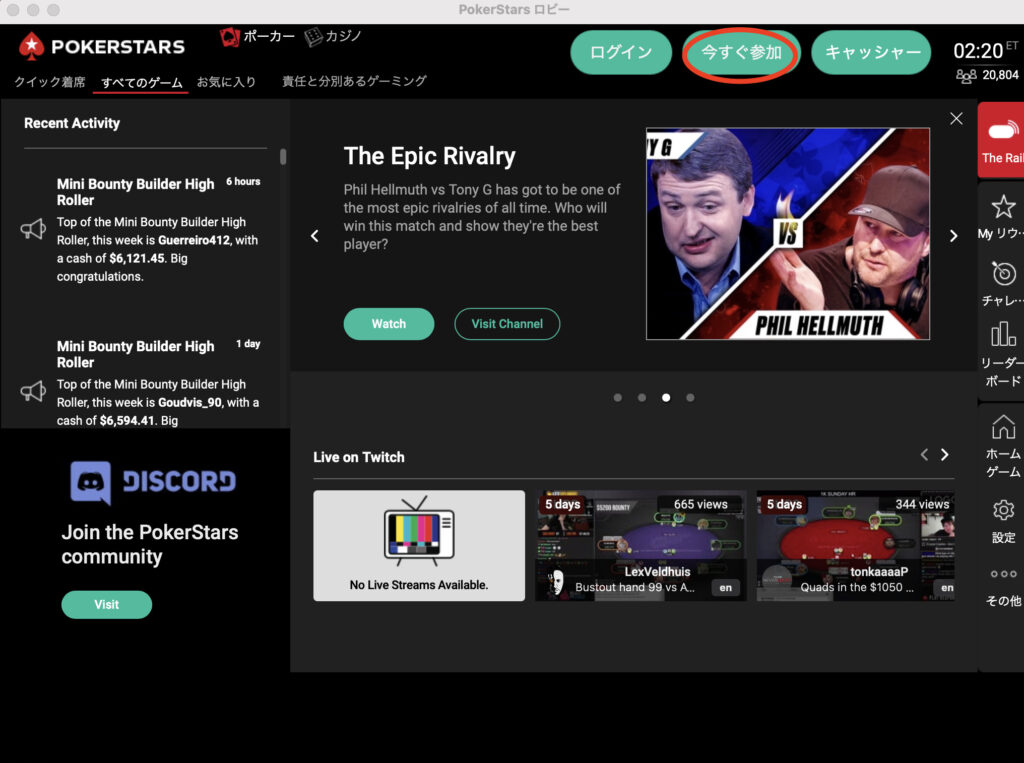
Task: Click the three-dot その他 icon
Action: 1002,575
